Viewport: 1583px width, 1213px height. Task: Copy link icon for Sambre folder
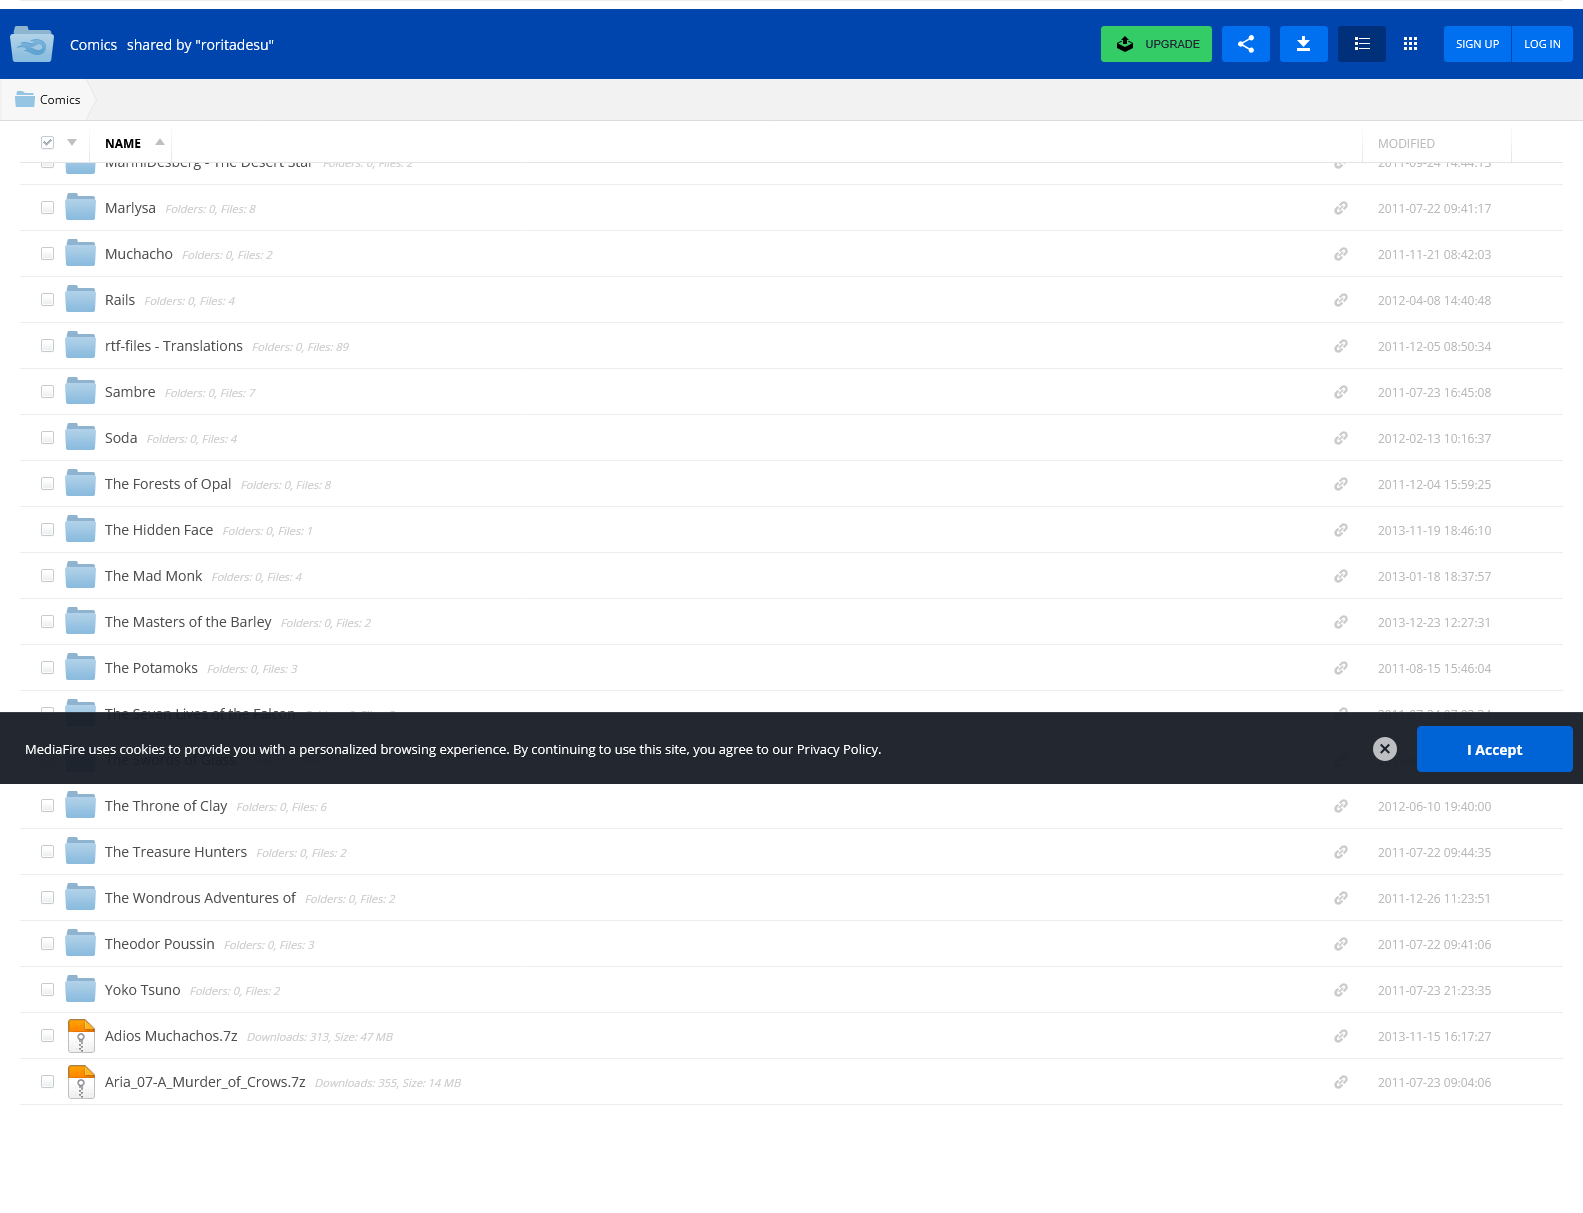click(1341, 392)
